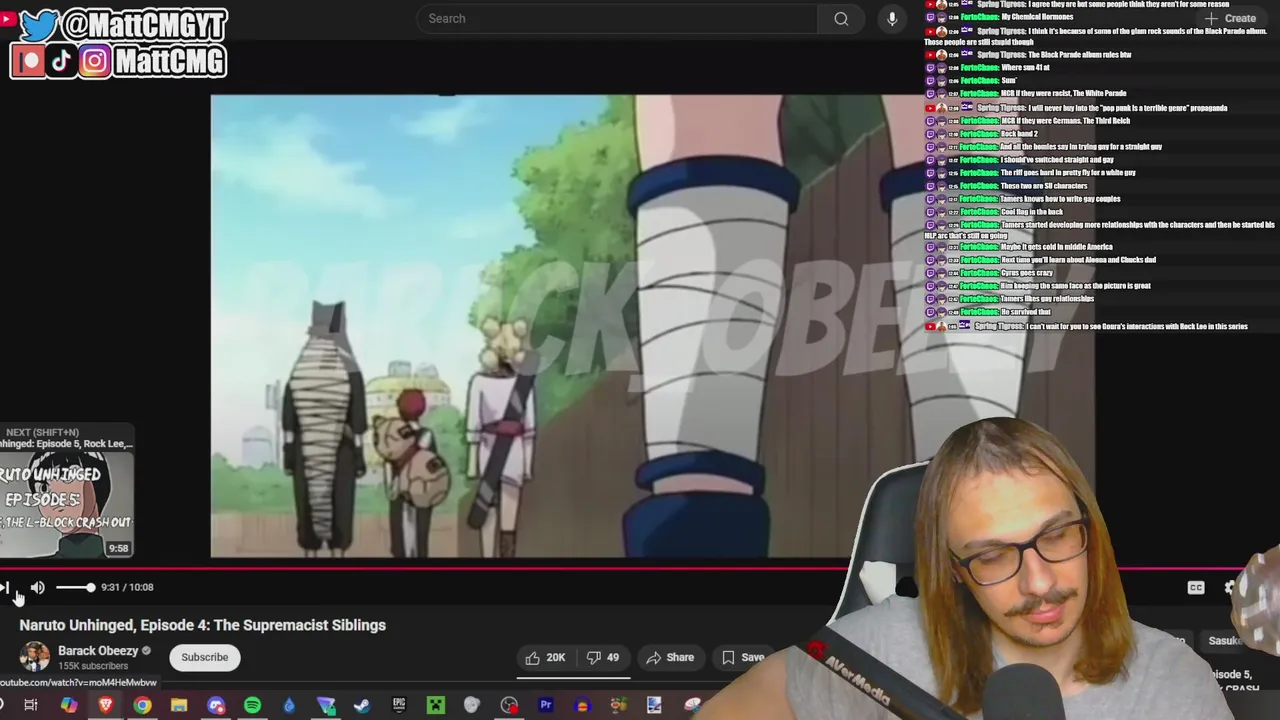Click the Next video skip button

5,588
